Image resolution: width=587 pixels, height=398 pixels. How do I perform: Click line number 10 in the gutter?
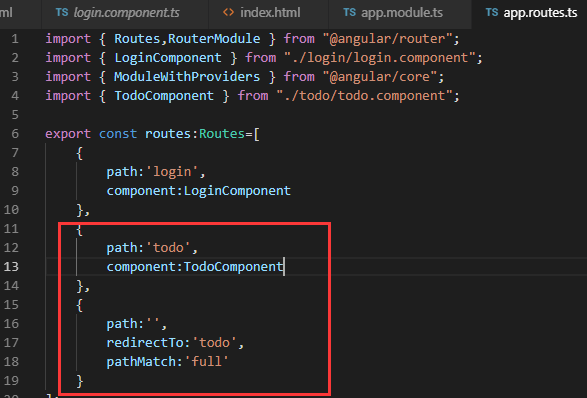tap(11, 210)
